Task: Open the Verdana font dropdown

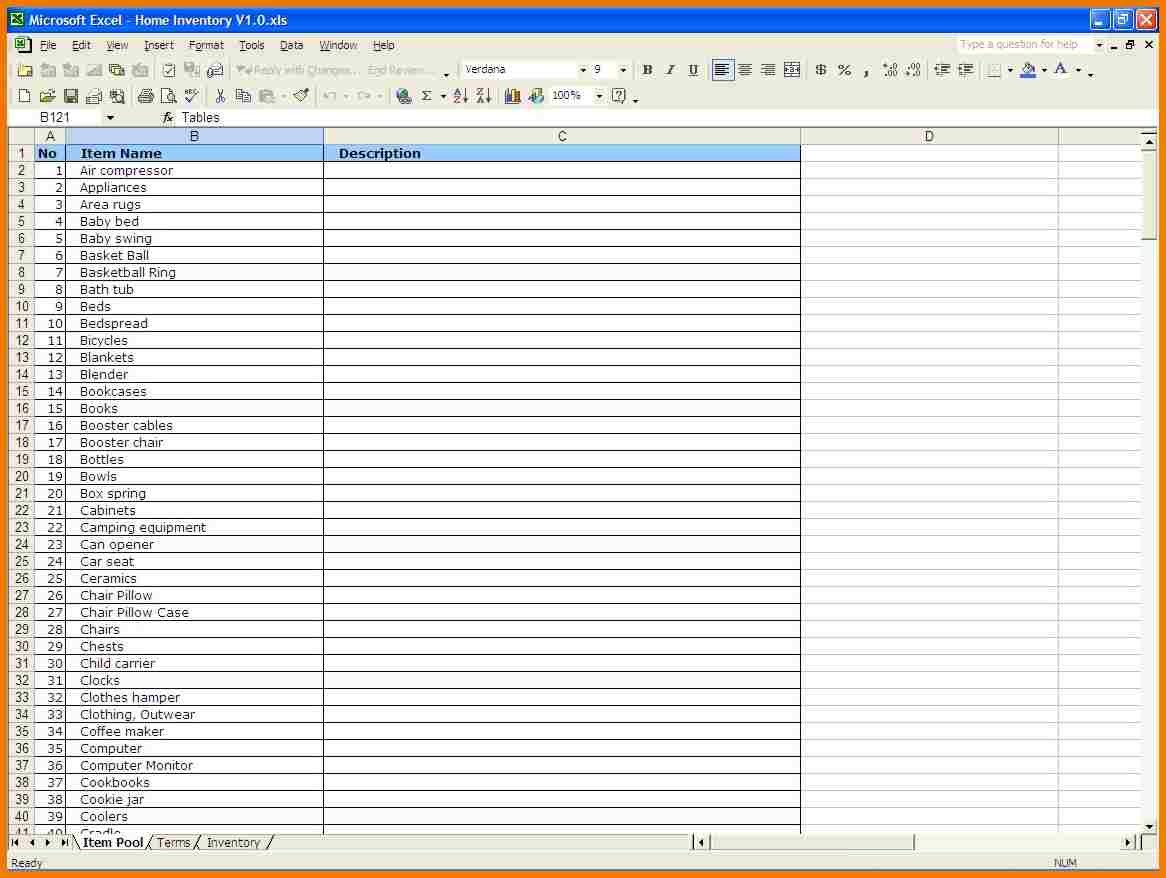Action: point(583,70)
